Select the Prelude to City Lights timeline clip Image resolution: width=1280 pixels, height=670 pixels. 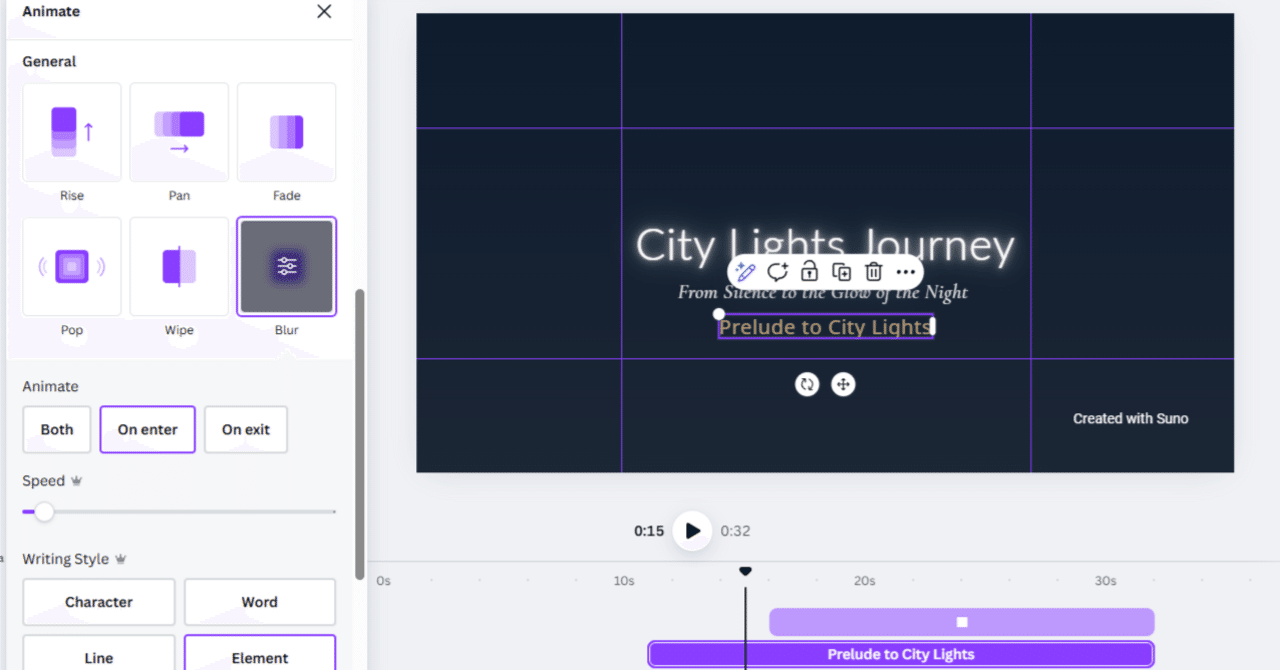click(x=901, y=655)
